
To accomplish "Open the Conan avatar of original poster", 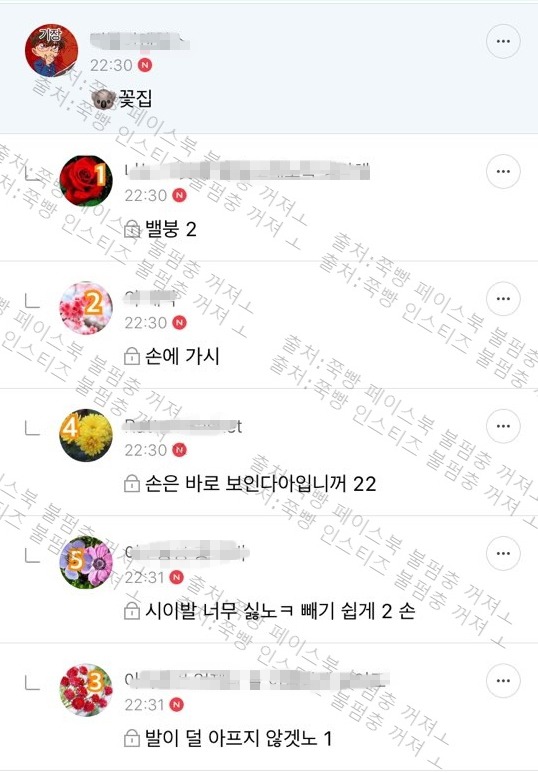I will coord(51,50).
